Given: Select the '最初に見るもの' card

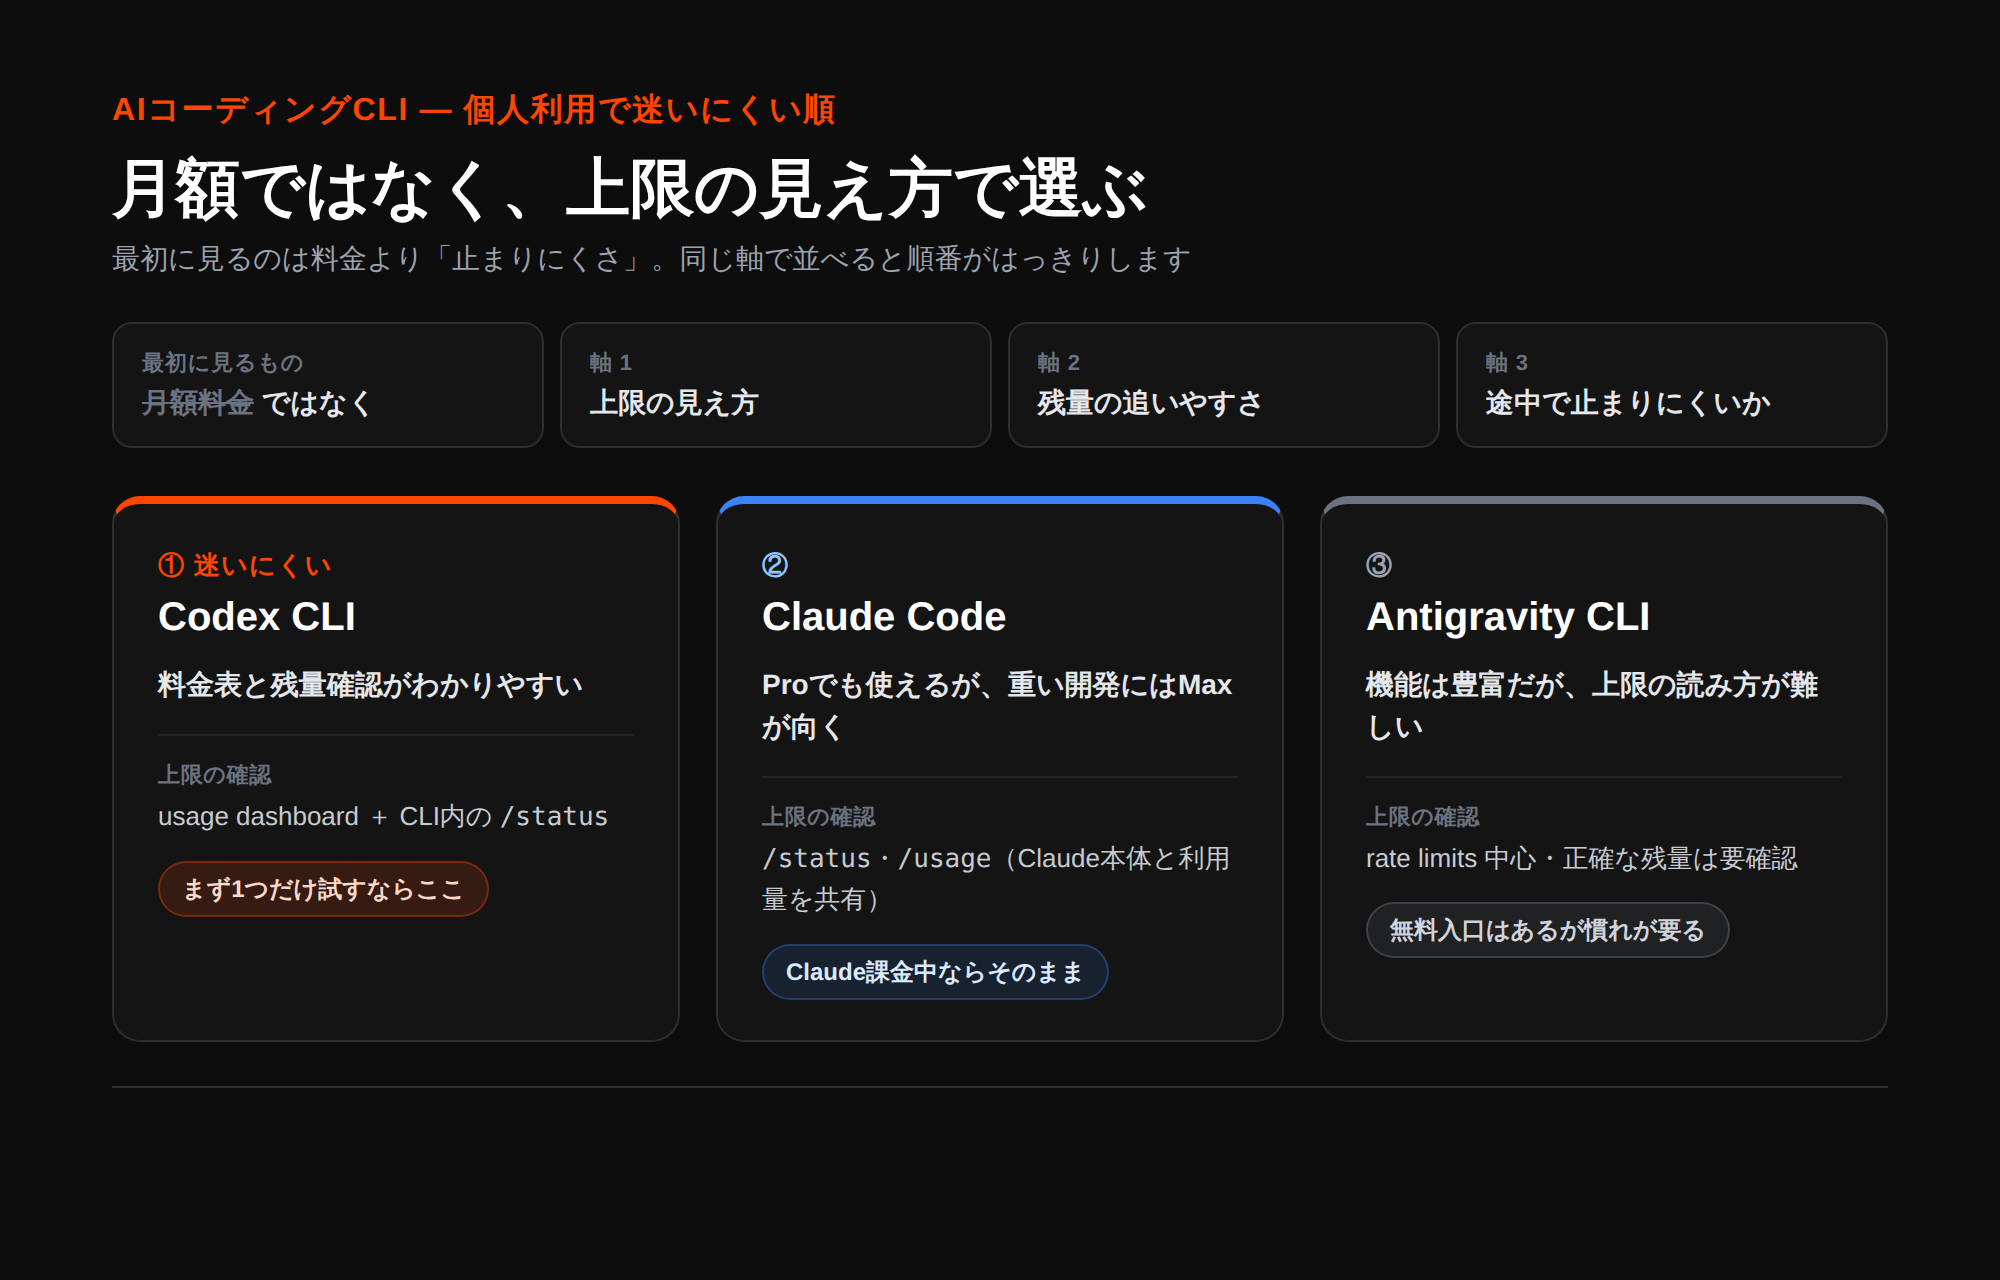Looking at the screenshot, I should click(328, 385).
